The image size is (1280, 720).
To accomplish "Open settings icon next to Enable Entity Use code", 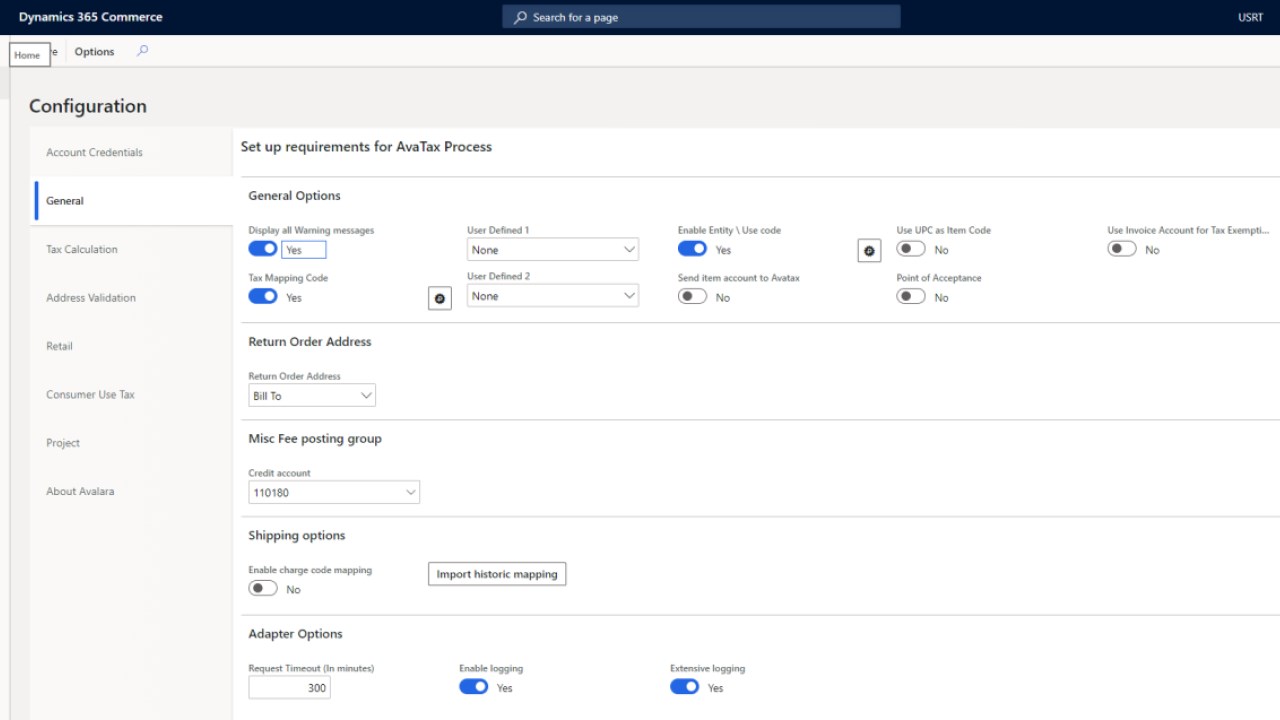I will pyautogui.click(x=869, y=250).
